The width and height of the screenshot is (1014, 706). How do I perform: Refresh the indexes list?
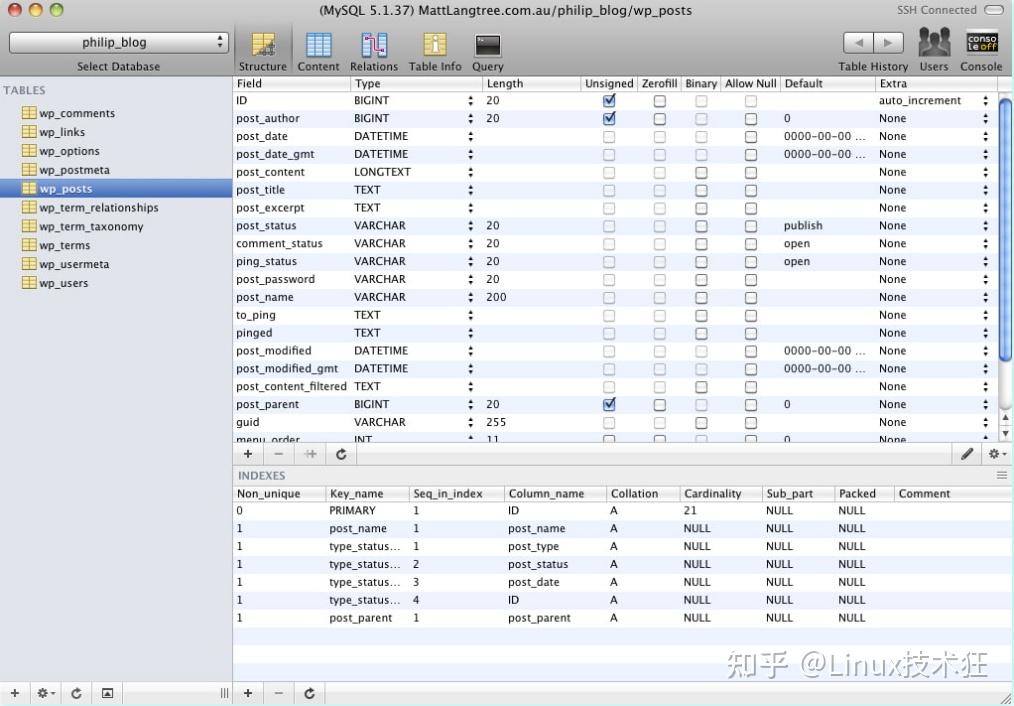click(310, 693)
